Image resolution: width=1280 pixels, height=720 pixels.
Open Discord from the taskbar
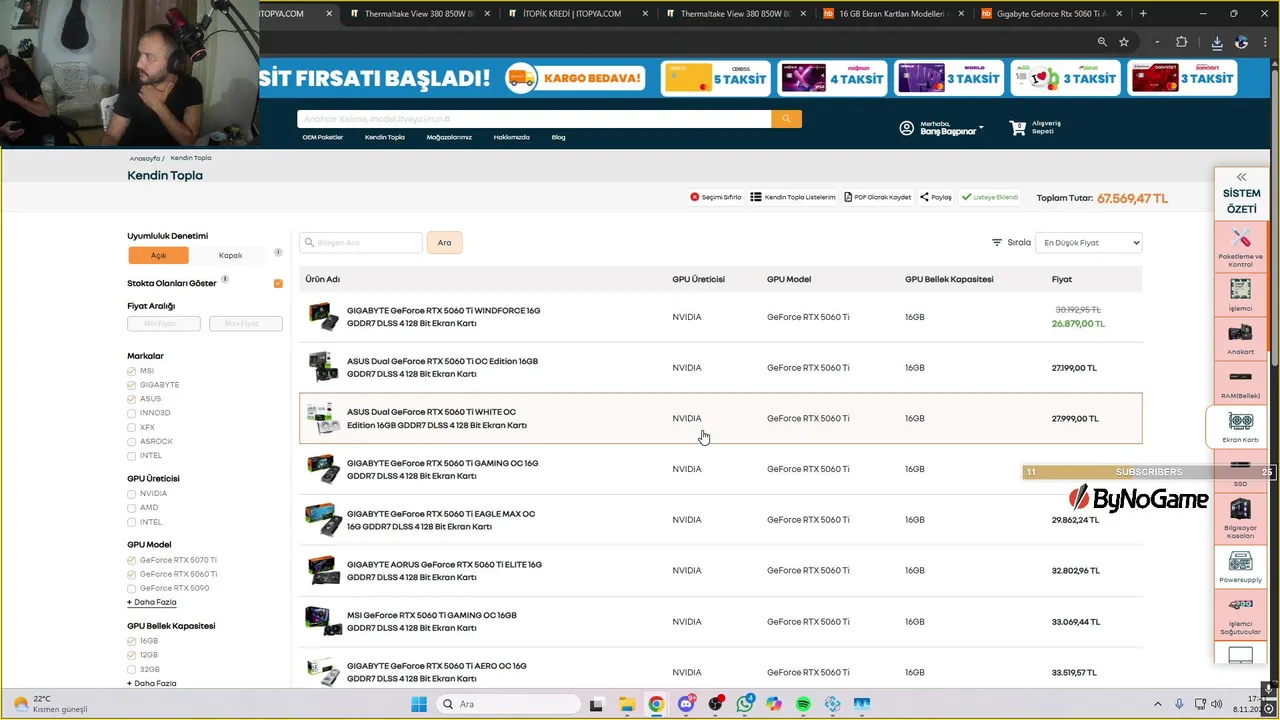(x=686, y=704)
